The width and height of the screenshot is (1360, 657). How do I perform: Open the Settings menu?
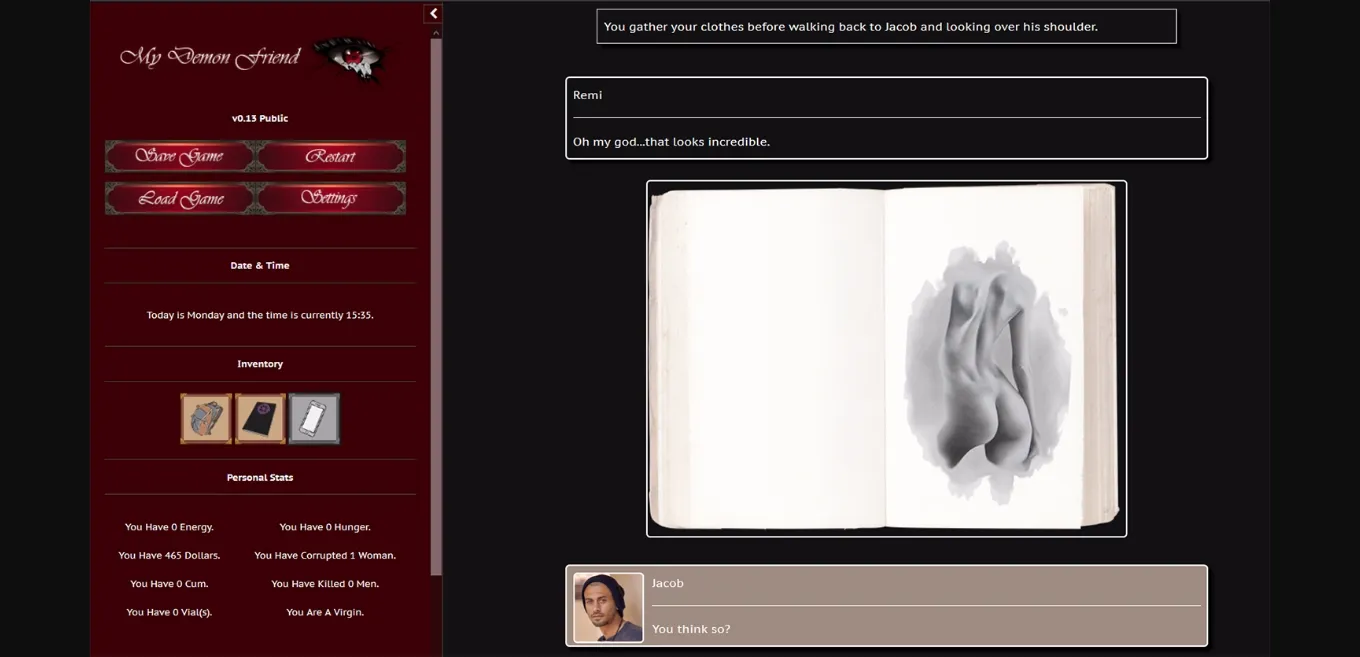(331, 198)
